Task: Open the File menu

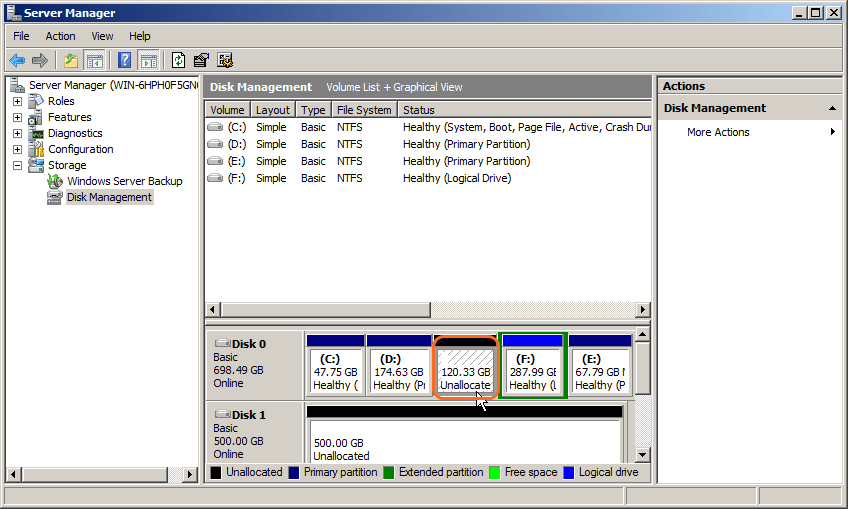Action: [x=21, y=36]
